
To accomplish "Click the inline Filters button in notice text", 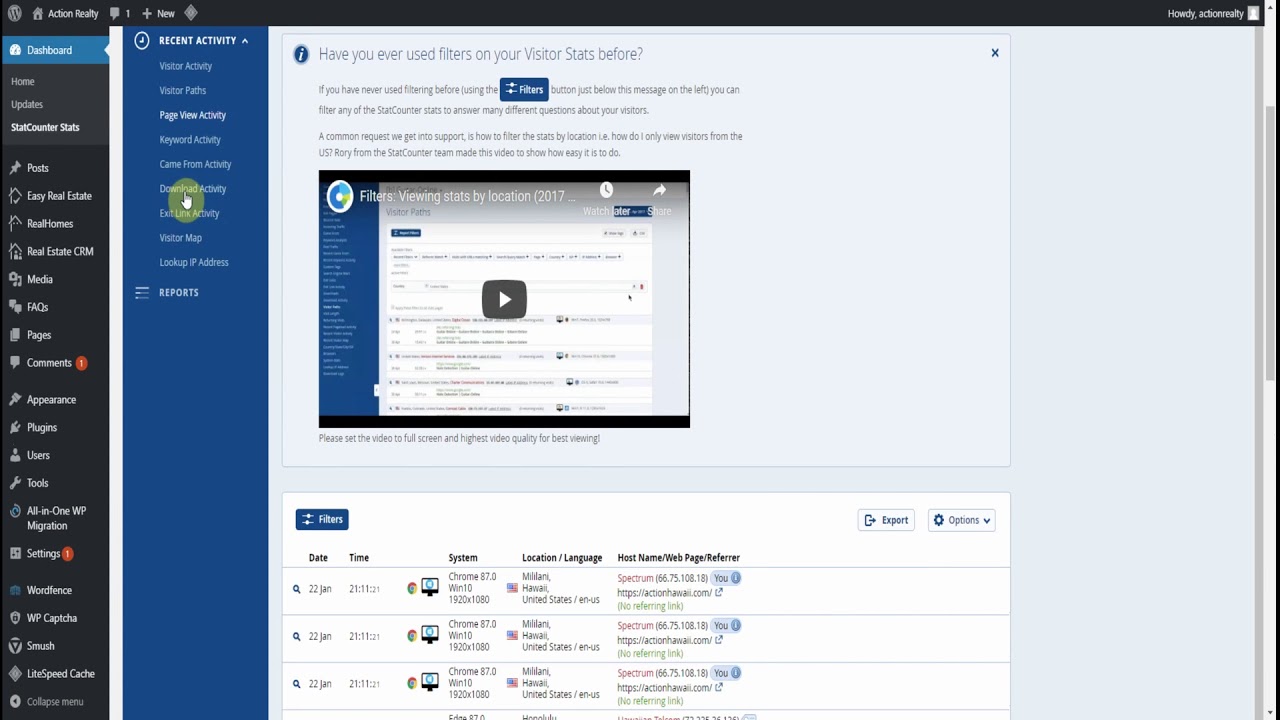I will (524, 89).
